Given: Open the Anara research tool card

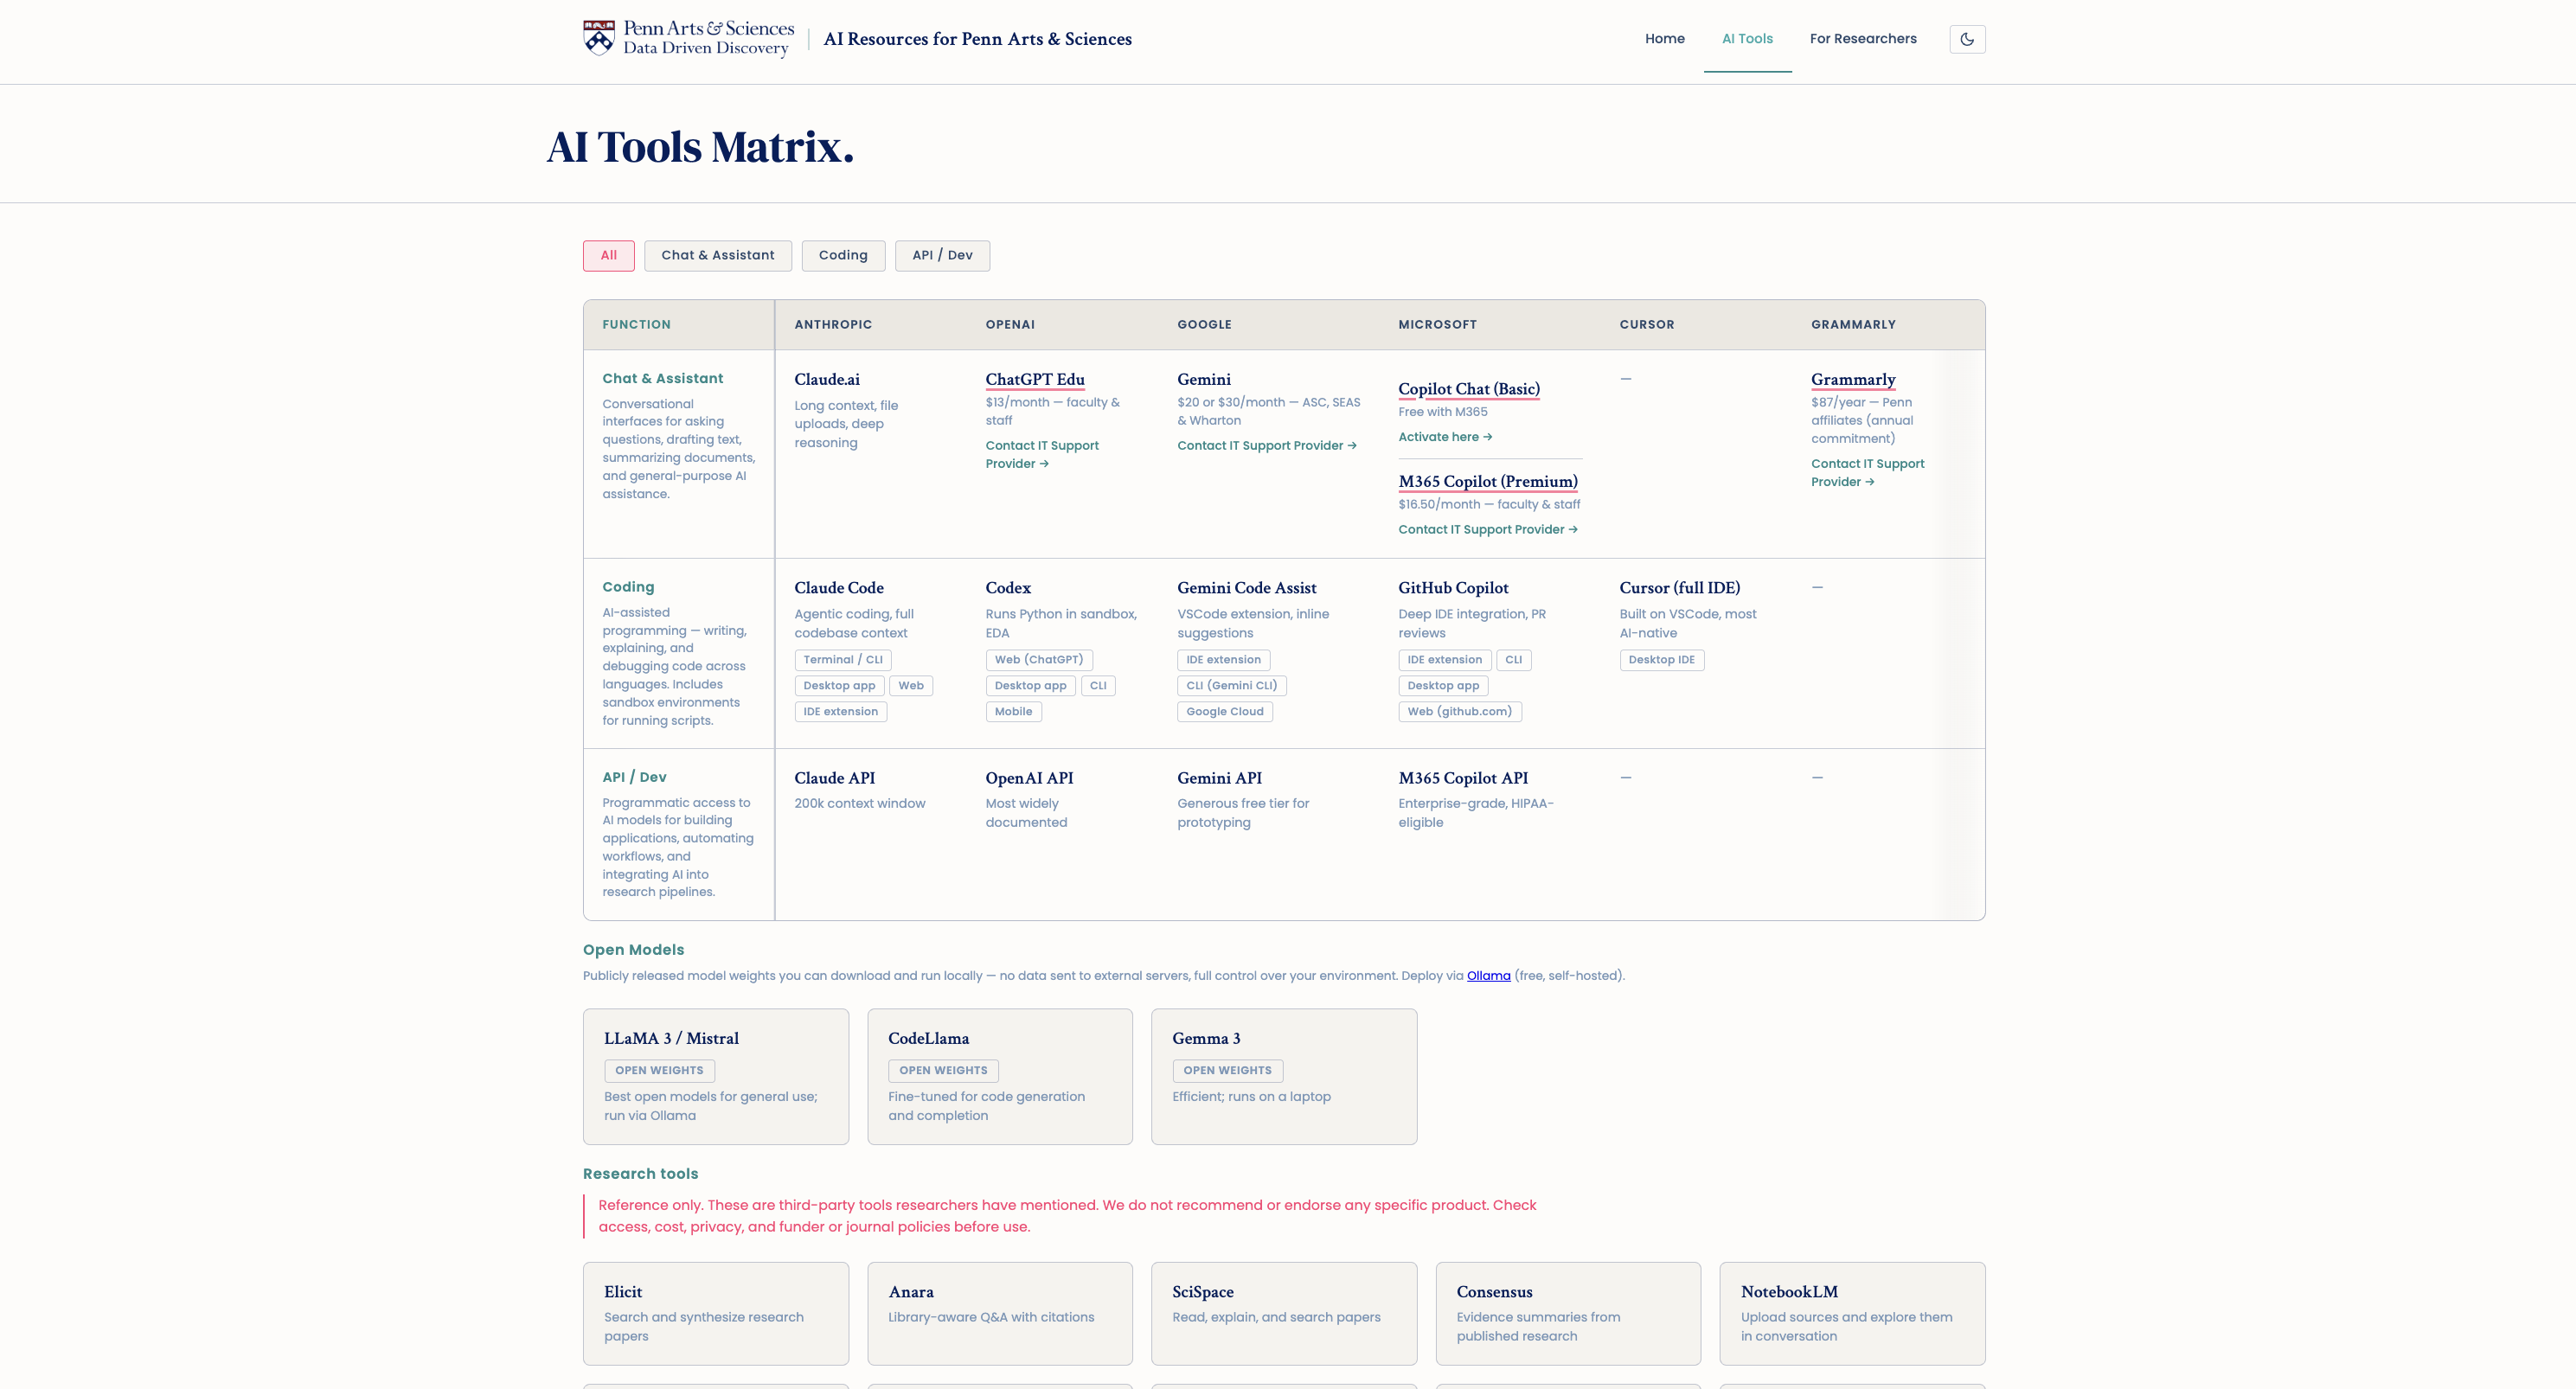Looking at the screenshot, I should [x=1000, y=1313].
